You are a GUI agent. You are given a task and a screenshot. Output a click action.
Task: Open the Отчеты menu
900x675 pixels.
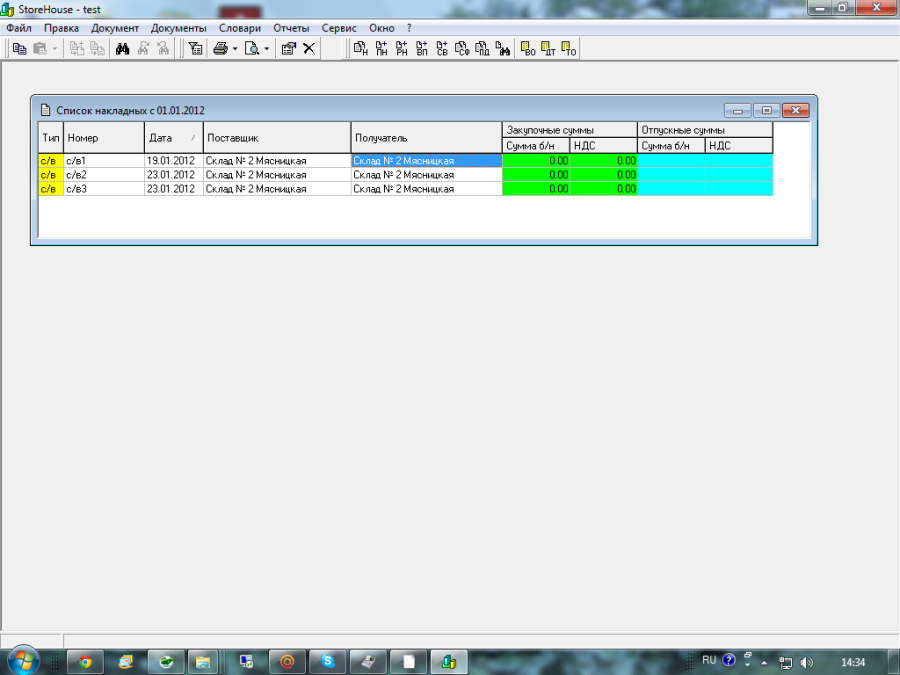coord(291,28)
